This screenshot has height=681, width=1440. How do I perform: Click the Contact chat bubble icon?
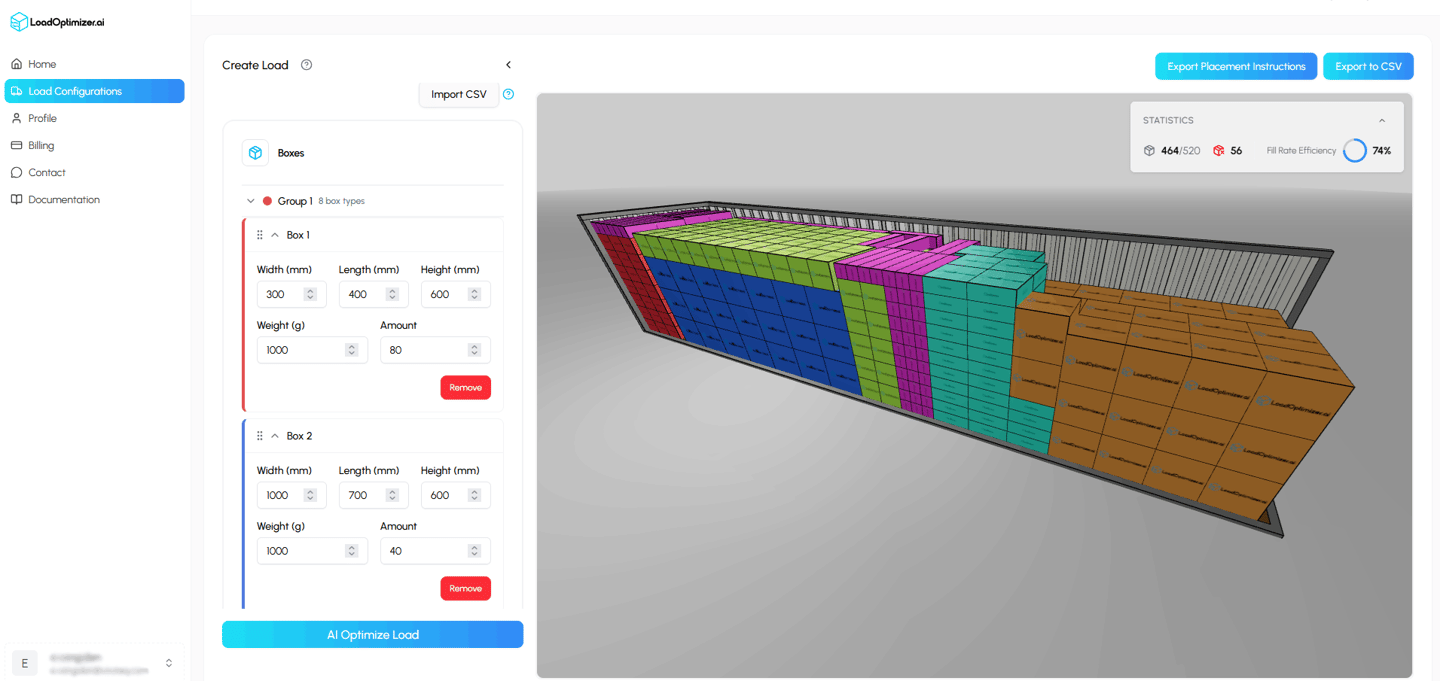point(16,172)
